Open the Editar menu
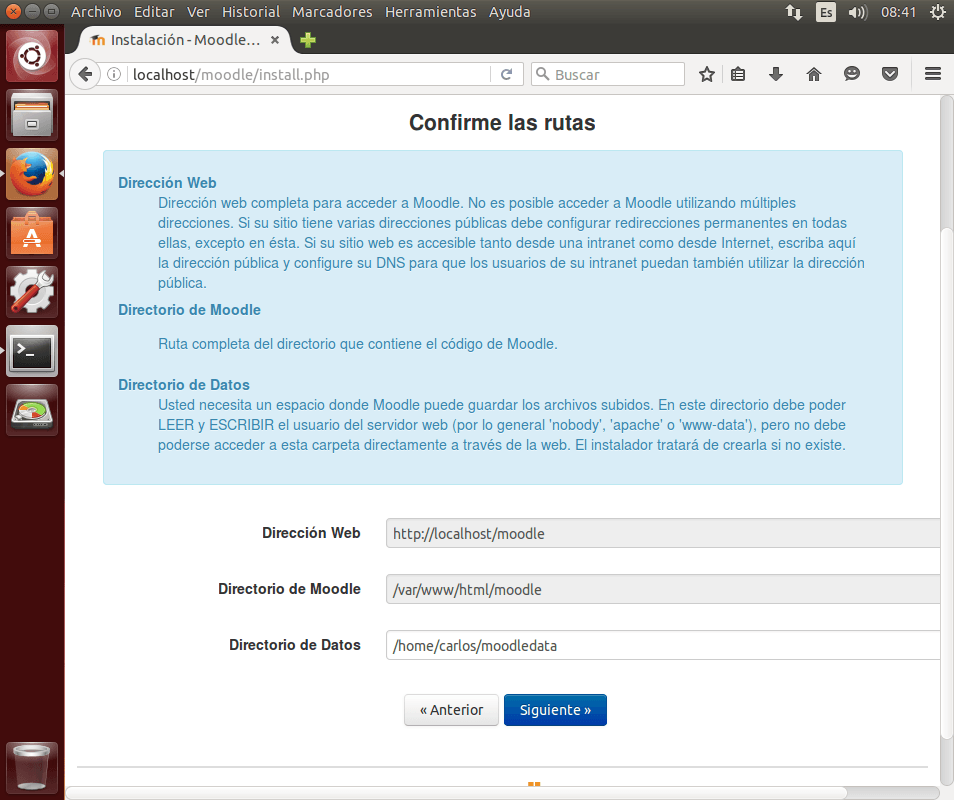The height and width of the screenshot is (800, 954). click(x=154, y=12)
